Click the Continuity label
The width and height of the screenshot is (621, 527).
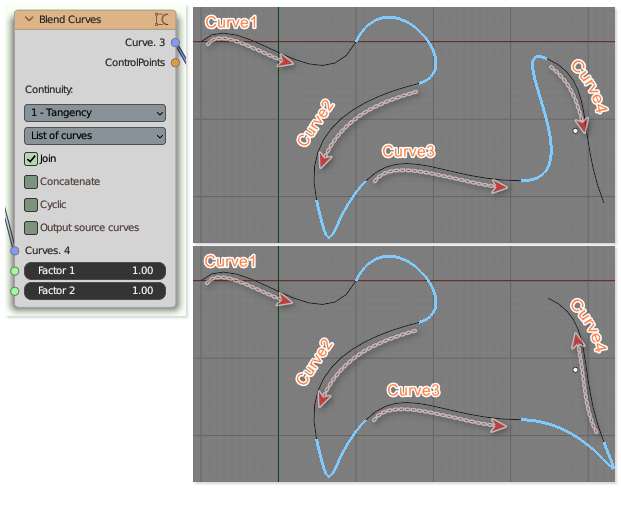pos(49,89)
